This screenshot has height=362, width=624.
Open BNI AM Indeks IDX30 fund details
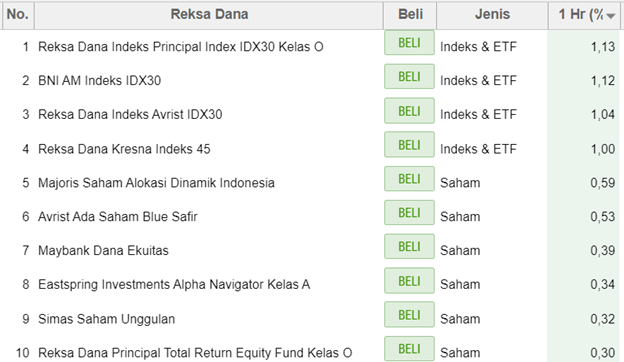click(99, 80)
